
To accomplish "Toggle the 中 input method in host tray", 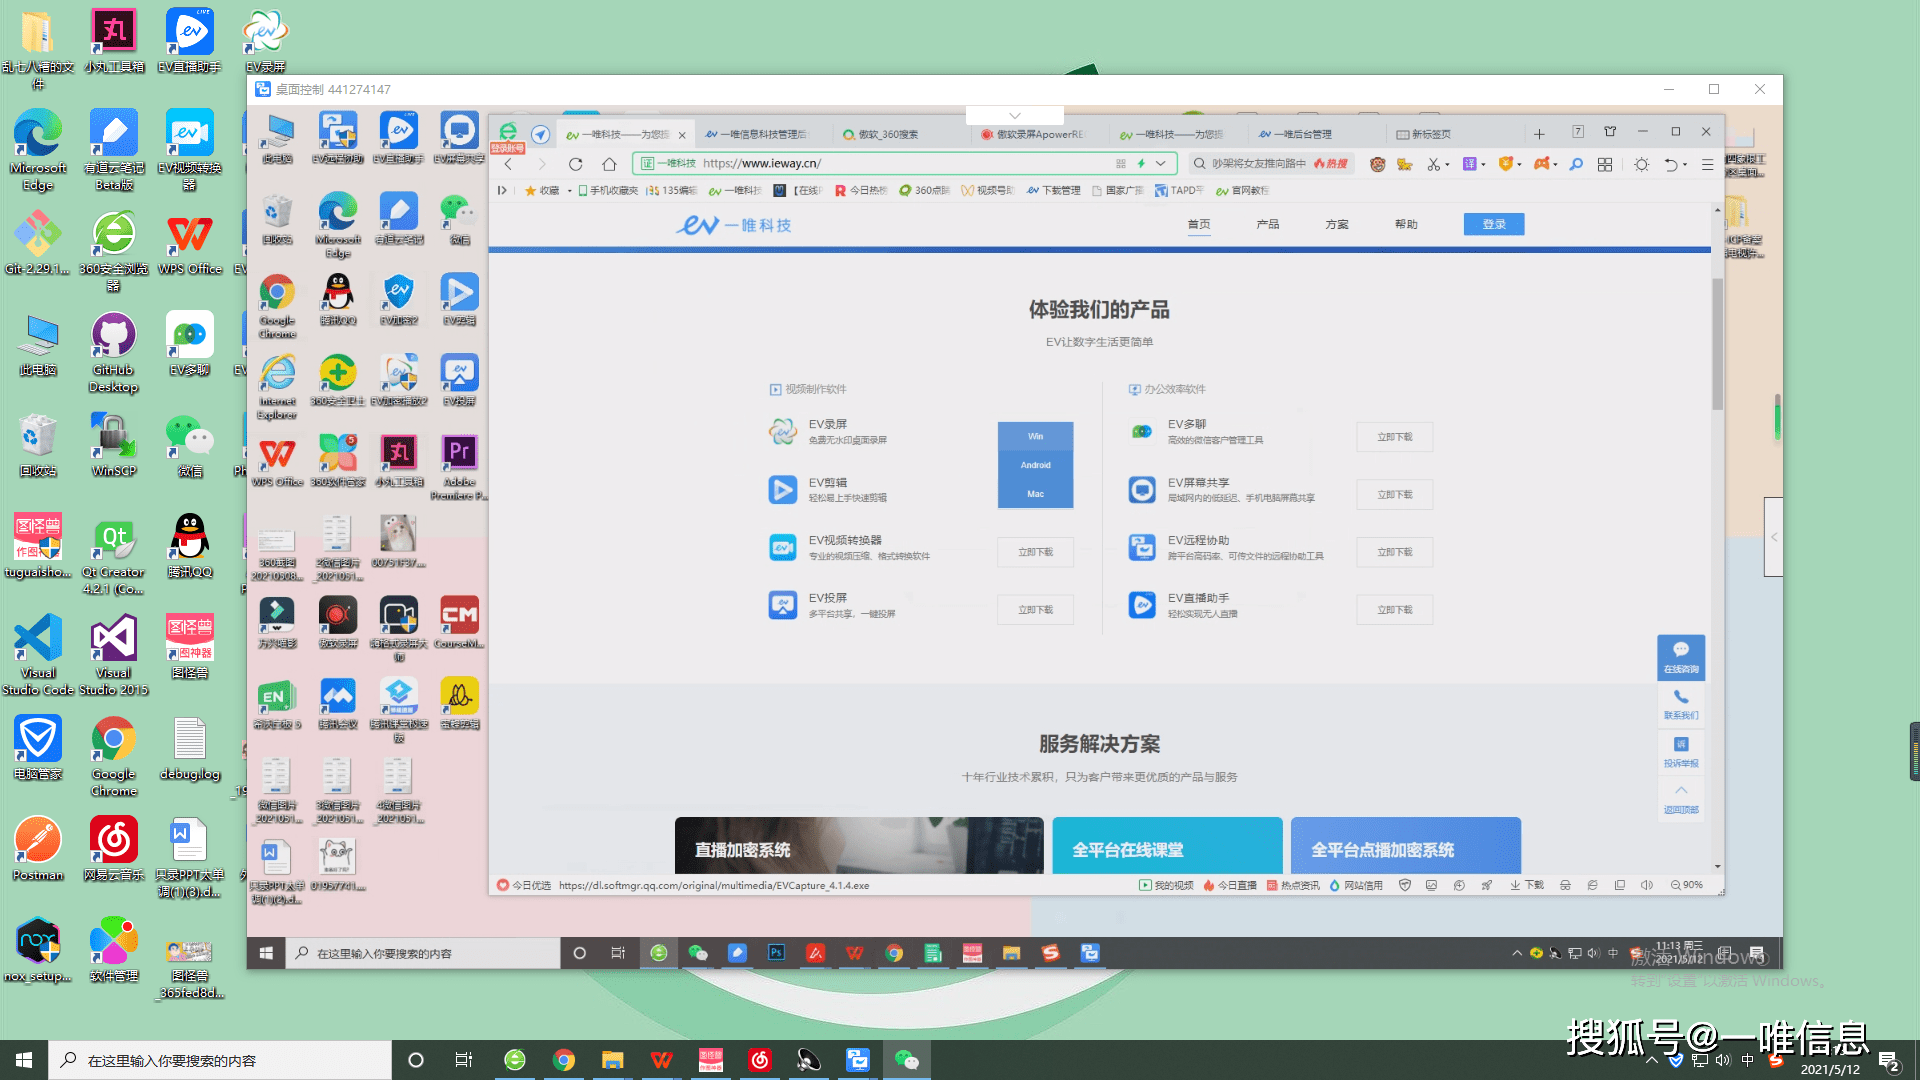I will click(x=1747, y=1060).
